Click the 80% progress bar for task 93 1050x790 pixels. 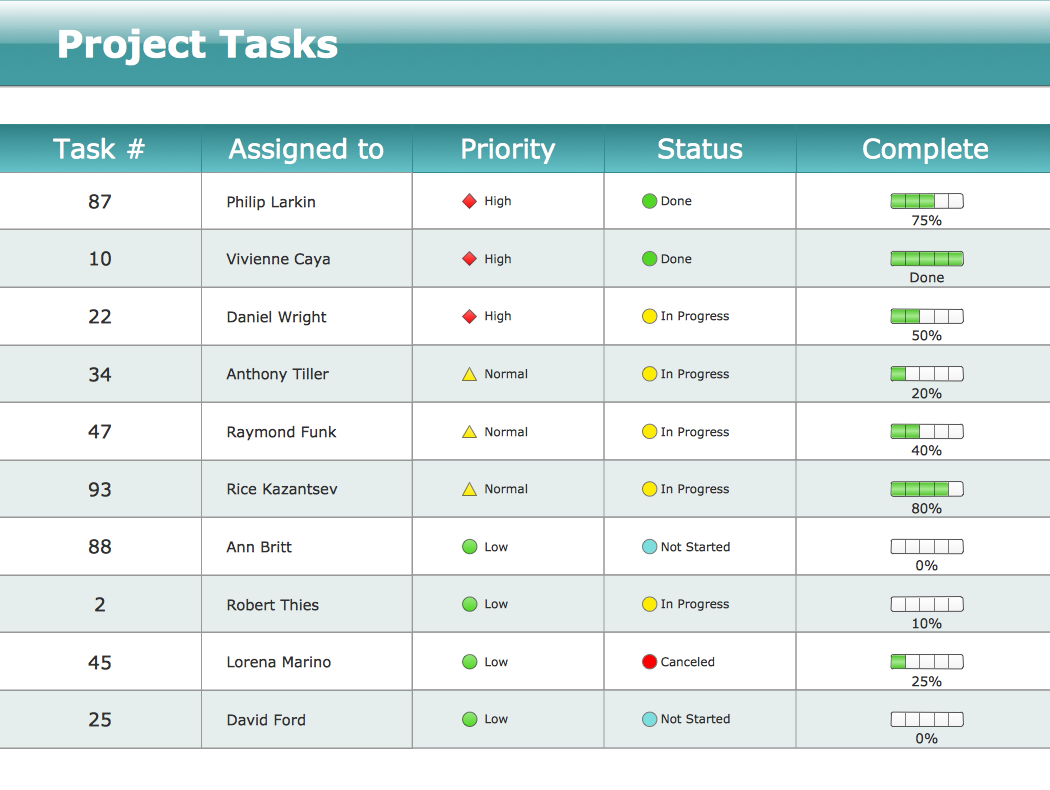pyautogui.click(x=927, y=490)
